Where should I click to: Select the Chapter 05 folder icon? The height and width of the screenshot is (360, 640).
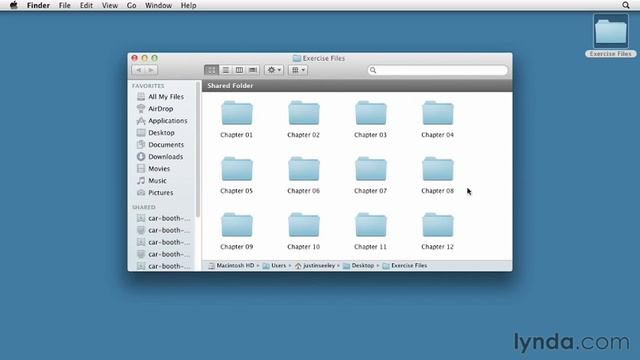(237, 169)
